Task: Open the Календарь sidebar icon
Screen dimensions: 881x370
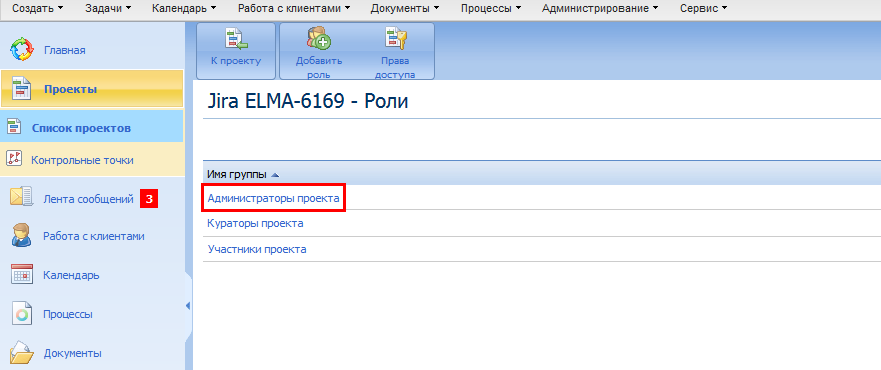Action: tap(22, 275)
